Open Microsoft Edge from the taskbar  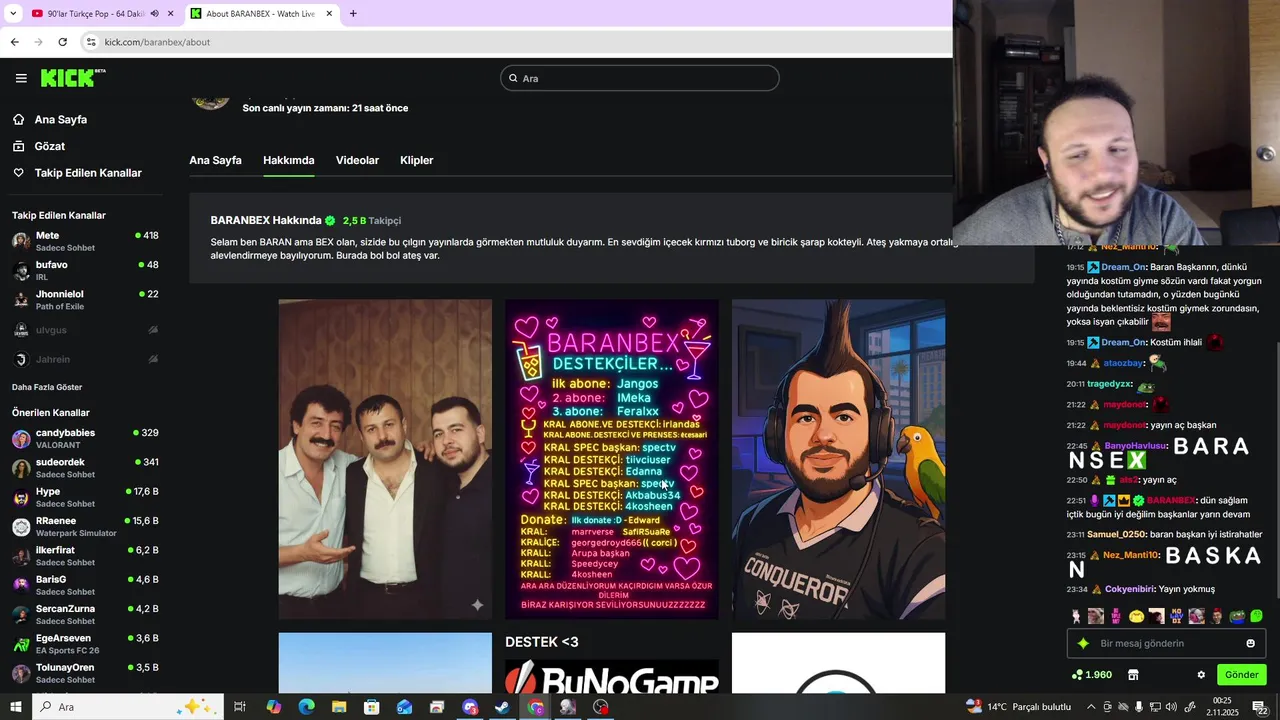coord(306,707)
